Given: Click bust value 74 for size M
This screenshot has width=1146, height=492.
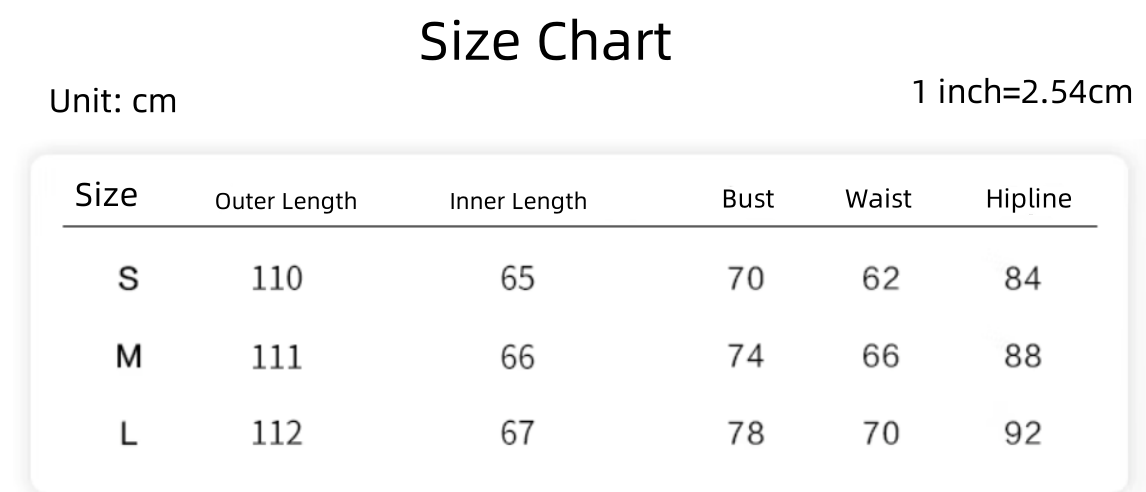Looking at the screenshot, I should pyautogui.click(x=746, y=356).
